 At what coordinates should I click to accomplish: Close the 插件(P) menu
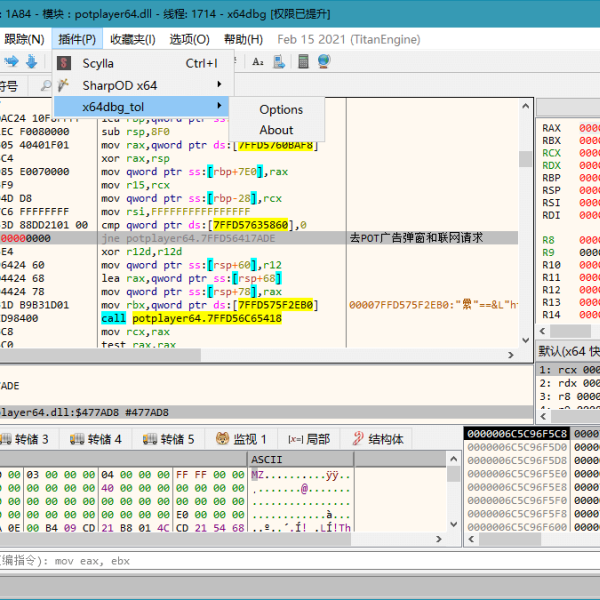77,39
